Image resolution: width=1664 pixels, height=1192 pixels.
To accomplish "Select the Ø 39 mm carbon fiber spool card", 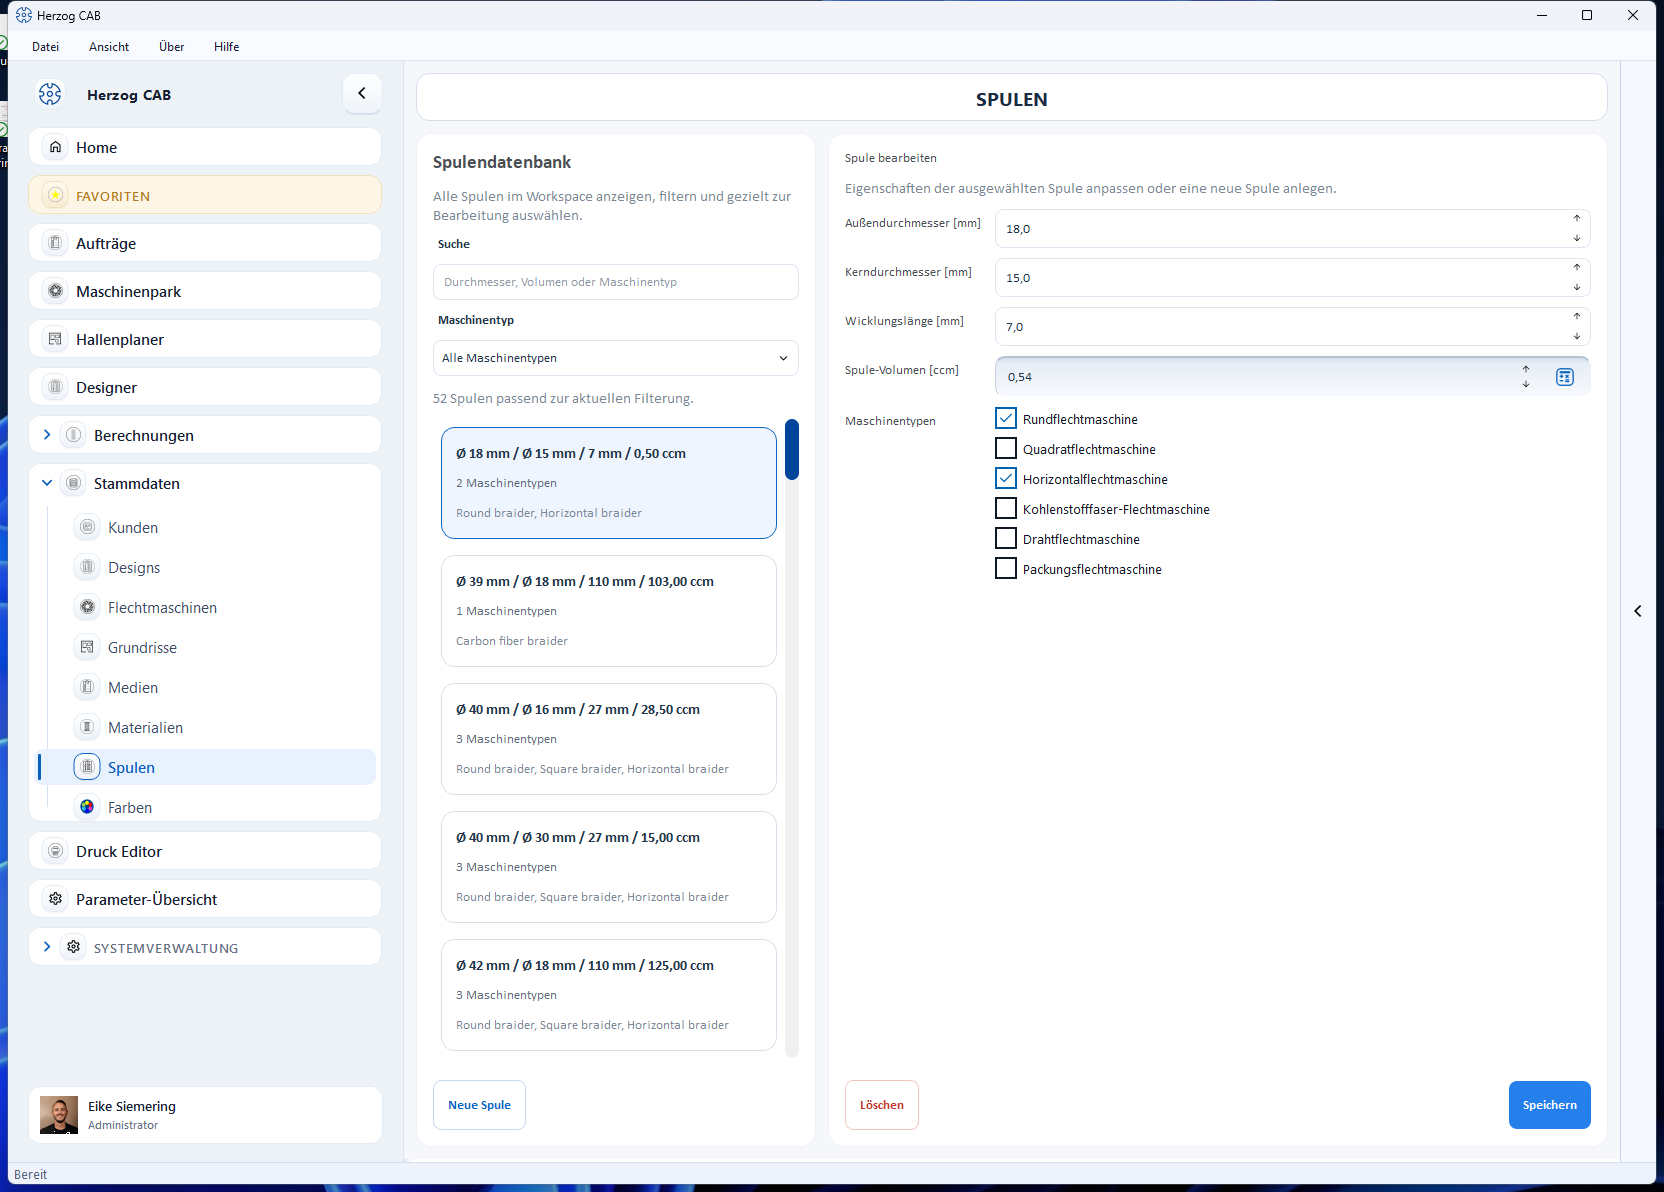I will (x=609, y=611).
